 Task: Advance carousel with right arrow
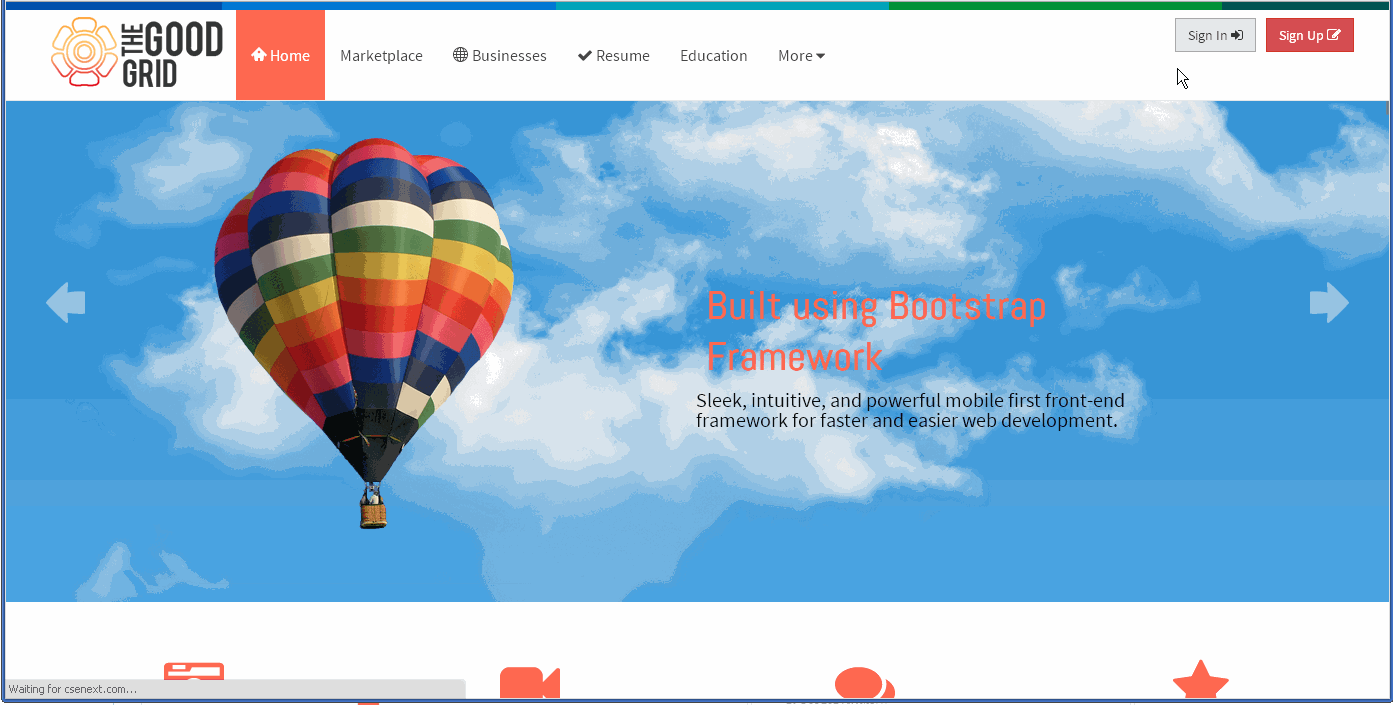tap(1329, 302)
